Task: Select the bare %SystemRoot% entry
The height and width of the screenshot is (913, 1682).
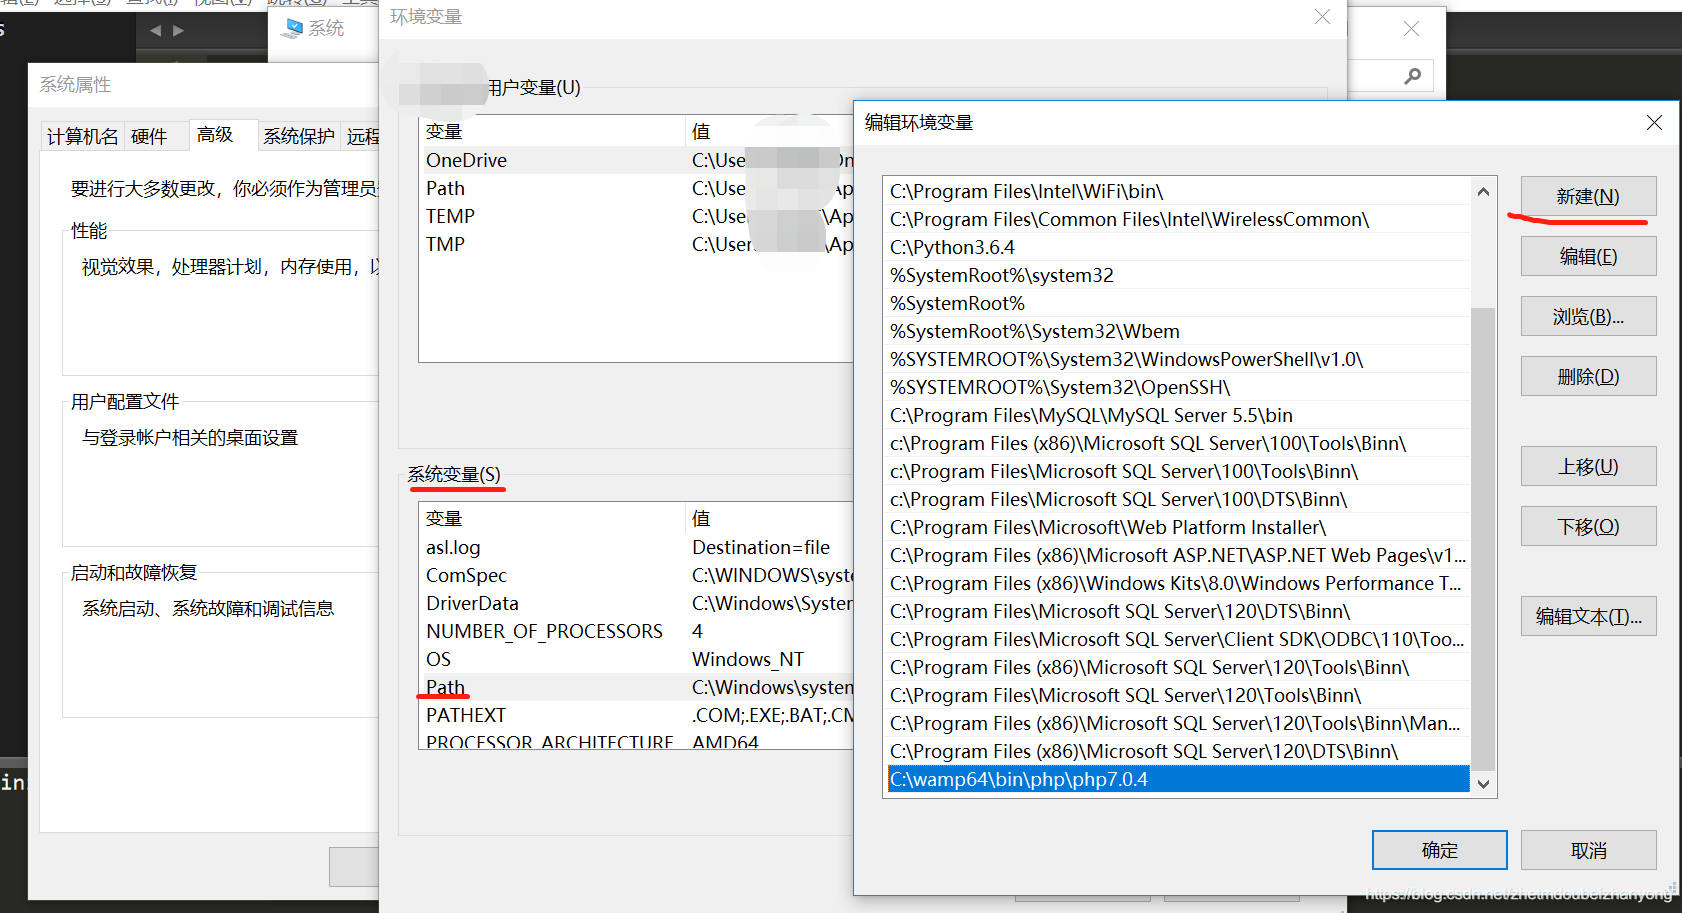Action: tap(1178, 303)
